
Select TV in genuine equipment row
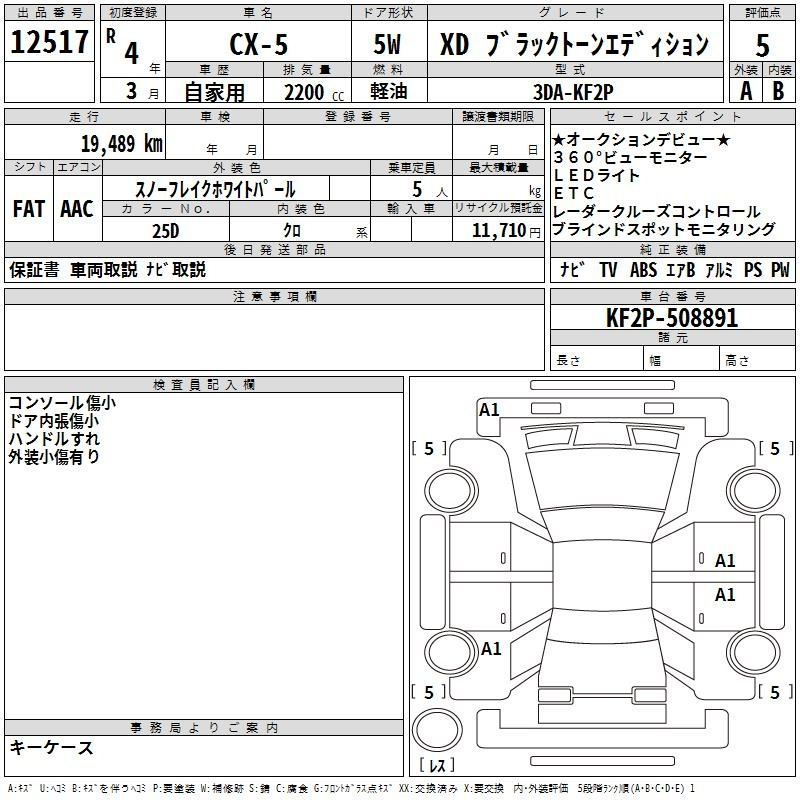point(608,269)
